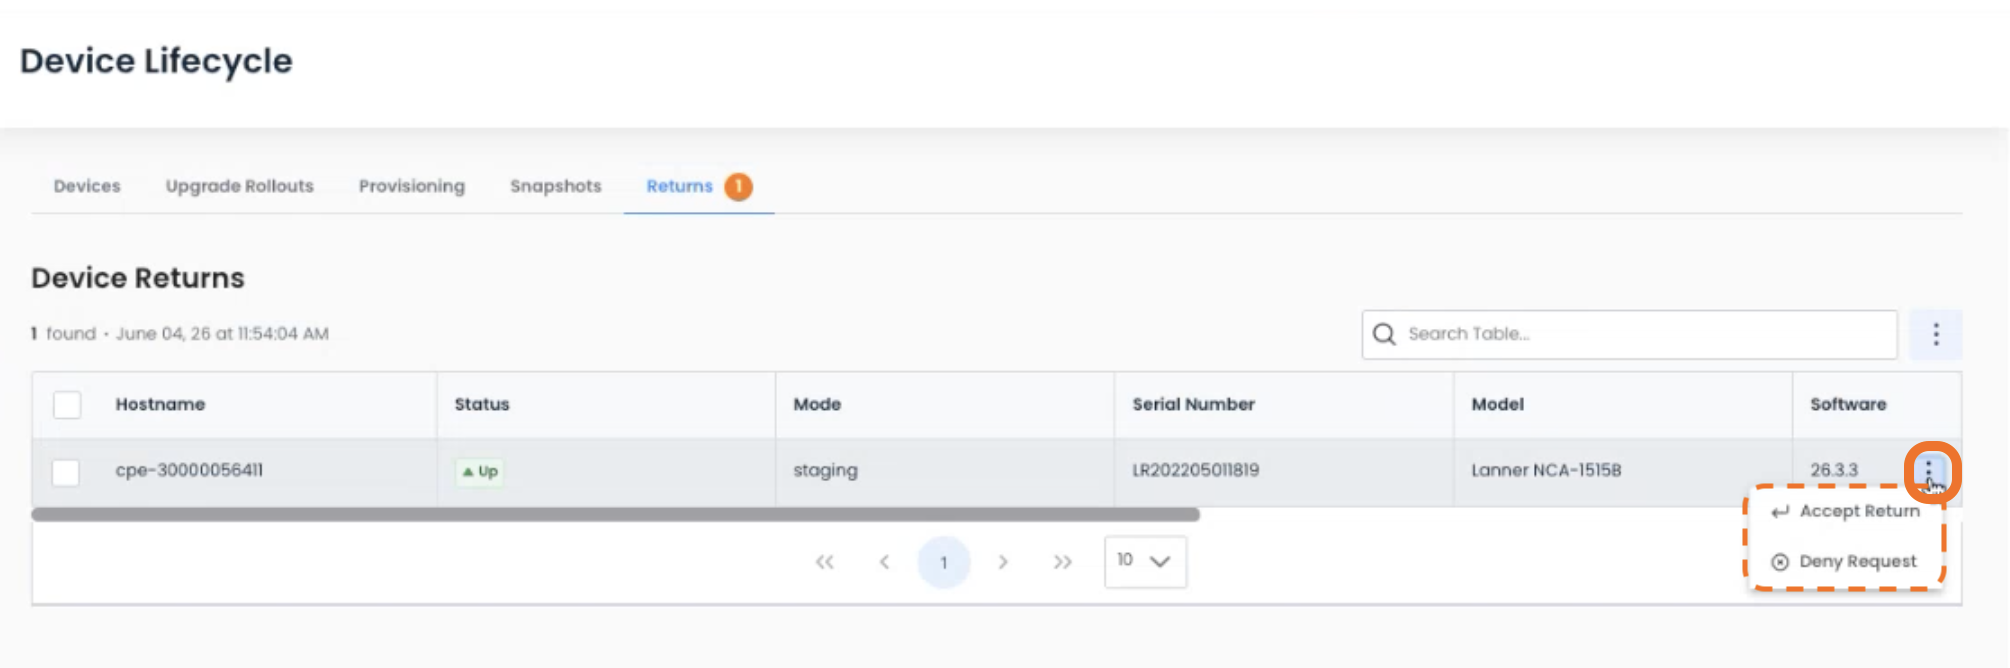Viewport: 2010px width, 668px height.
Task: Click the search magnifier icon
Action: click(x=1384, y=334)
